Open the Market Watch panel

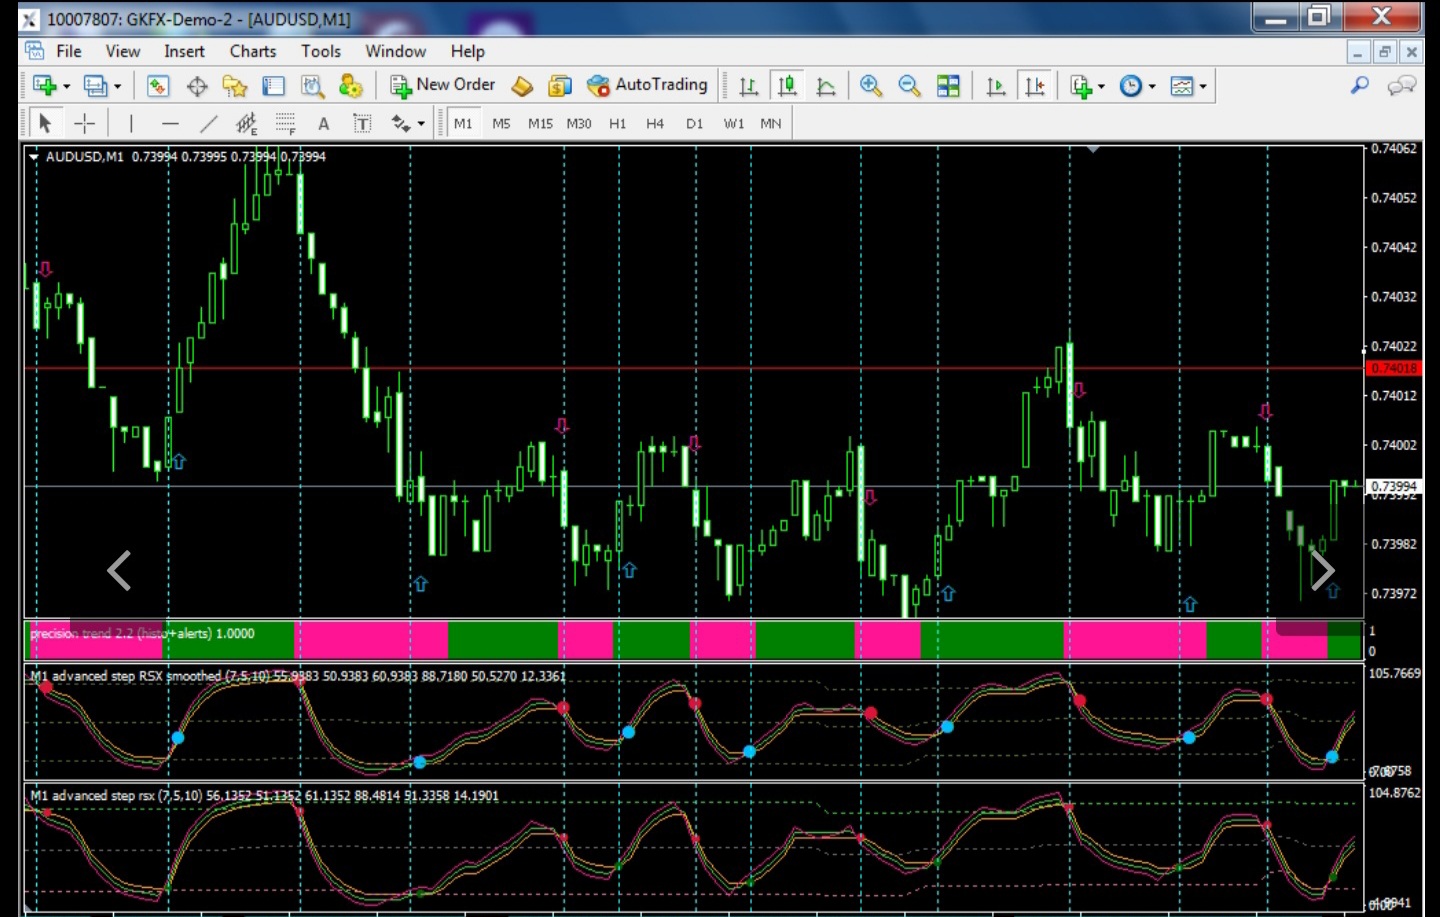tap(158, 86)
